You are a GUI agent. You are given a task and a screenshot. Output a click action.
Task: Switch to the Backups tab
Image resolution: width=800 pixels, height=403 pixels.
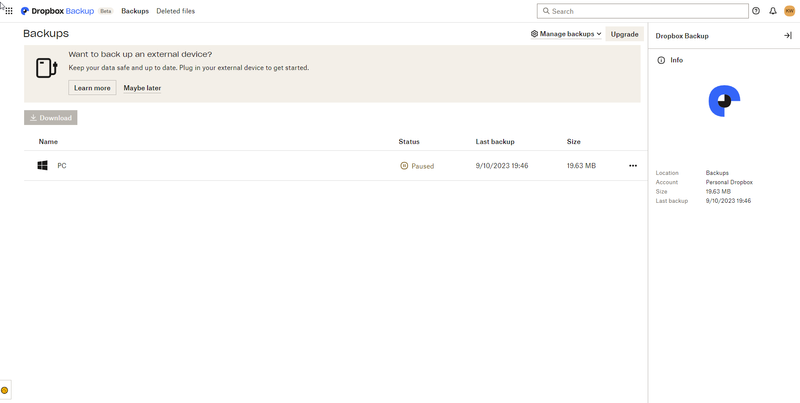coord(135,11)
